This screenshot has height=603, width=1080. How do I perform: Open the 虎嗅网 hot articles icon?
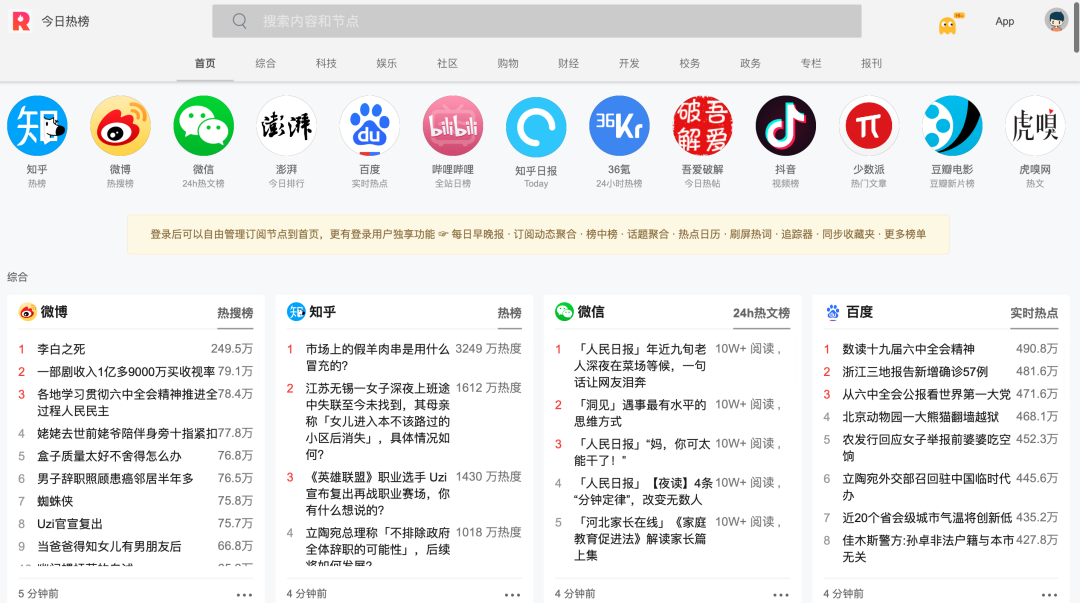[1035, 126]
